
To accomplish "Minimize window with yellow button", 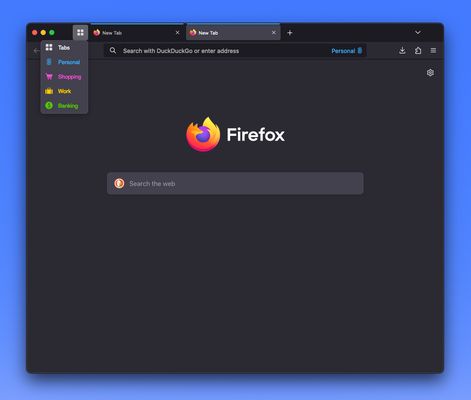I will [43, 33].
